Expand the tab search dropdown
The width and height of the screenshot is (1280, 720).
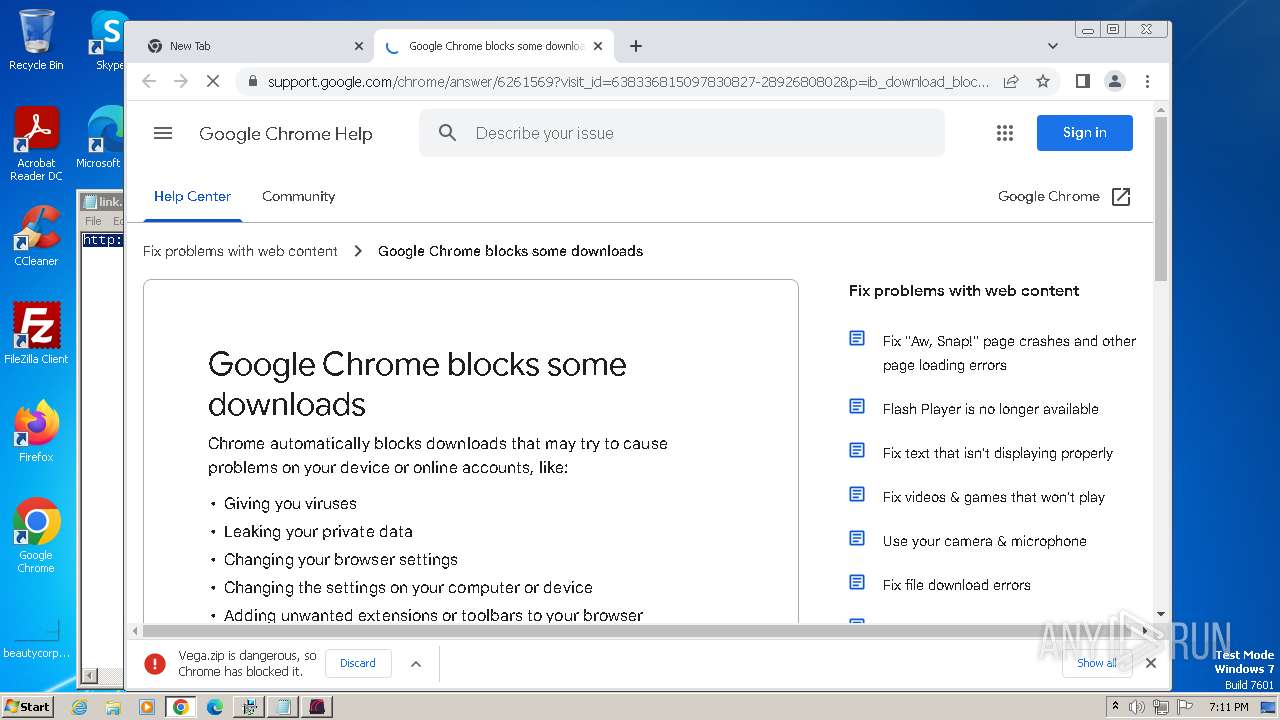(x=1052, y=46)
